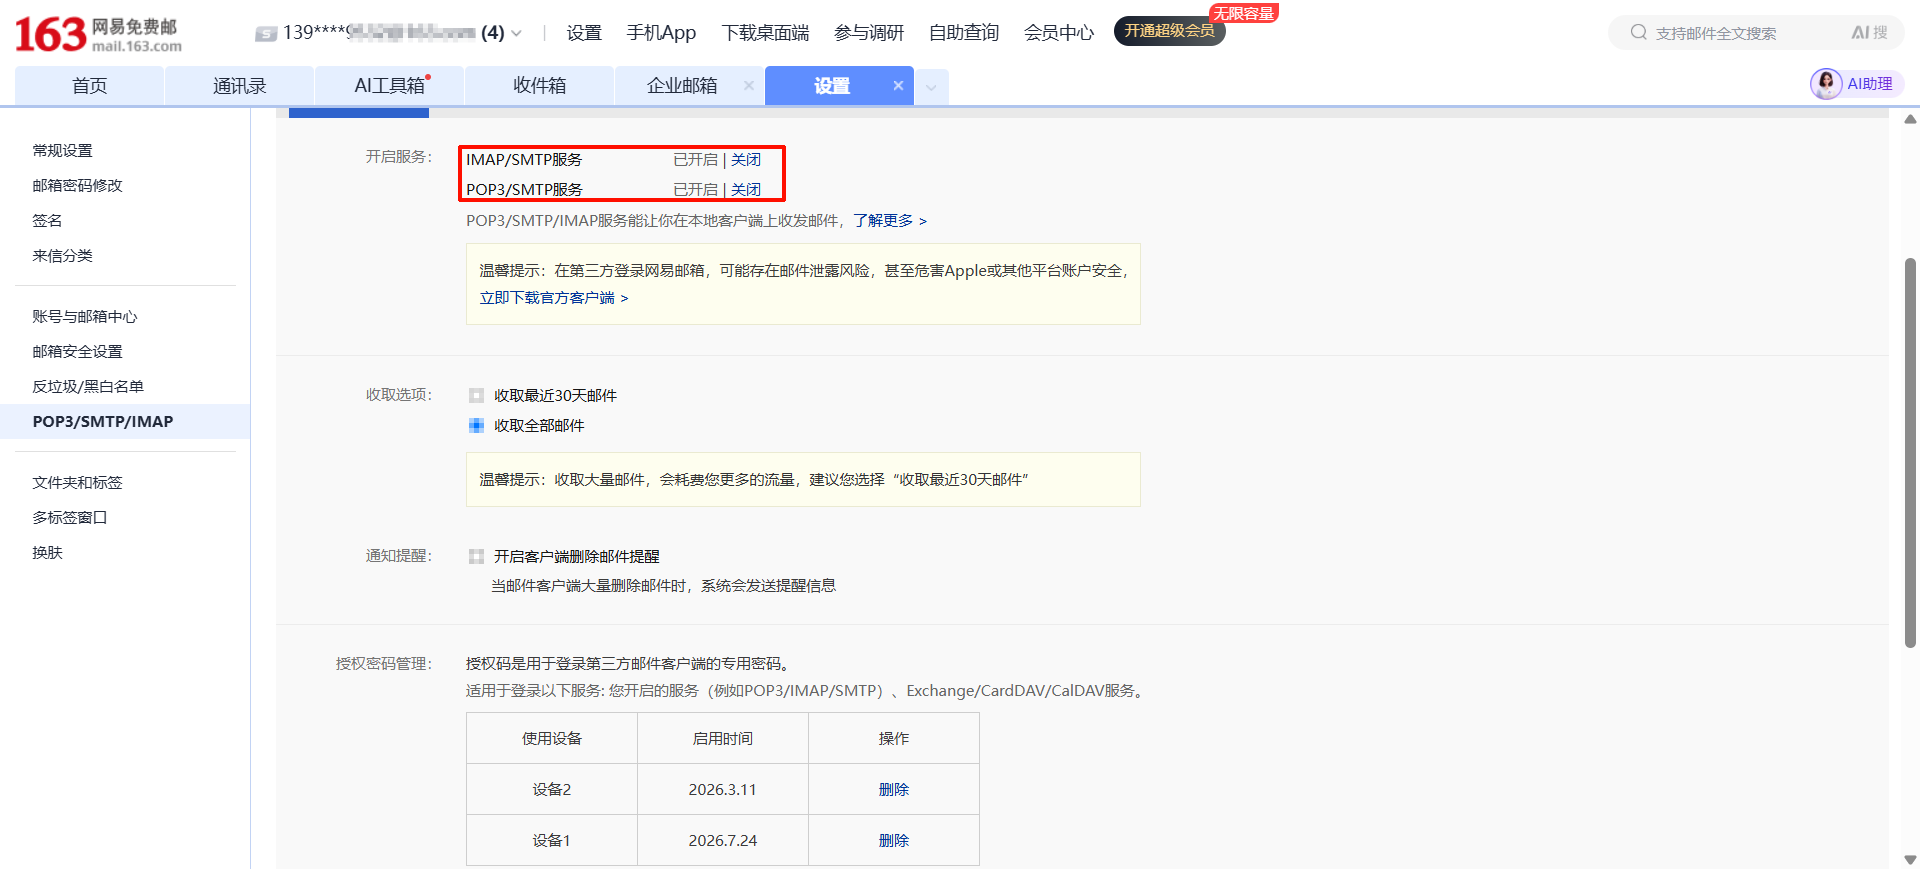
Task: Open 反垃圾/黑白名单 in the sidebar
Action: (88, 386)
